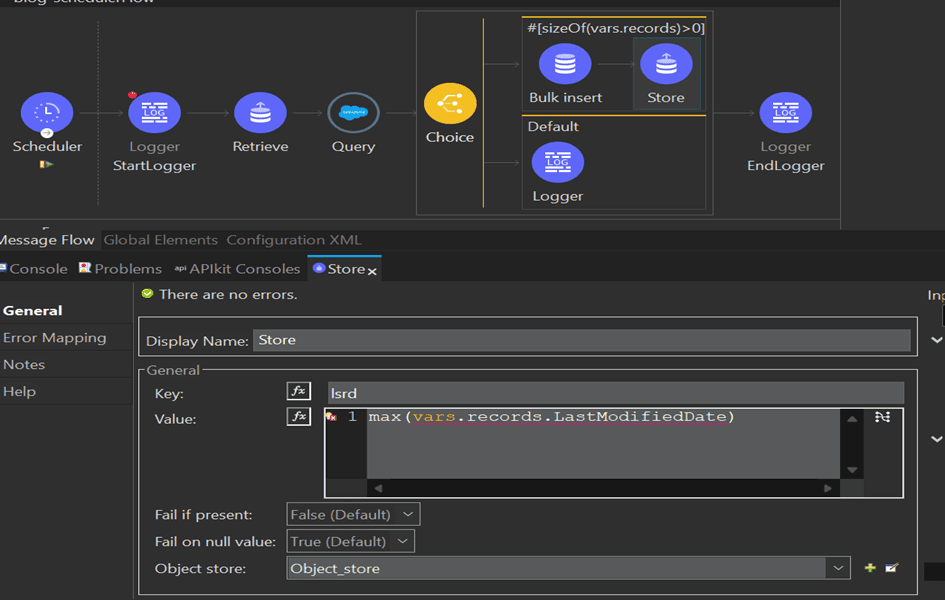Viewport: 945px width, 600px height.
Task: Select the Salesforce Query component
Action: click(352, 113)
